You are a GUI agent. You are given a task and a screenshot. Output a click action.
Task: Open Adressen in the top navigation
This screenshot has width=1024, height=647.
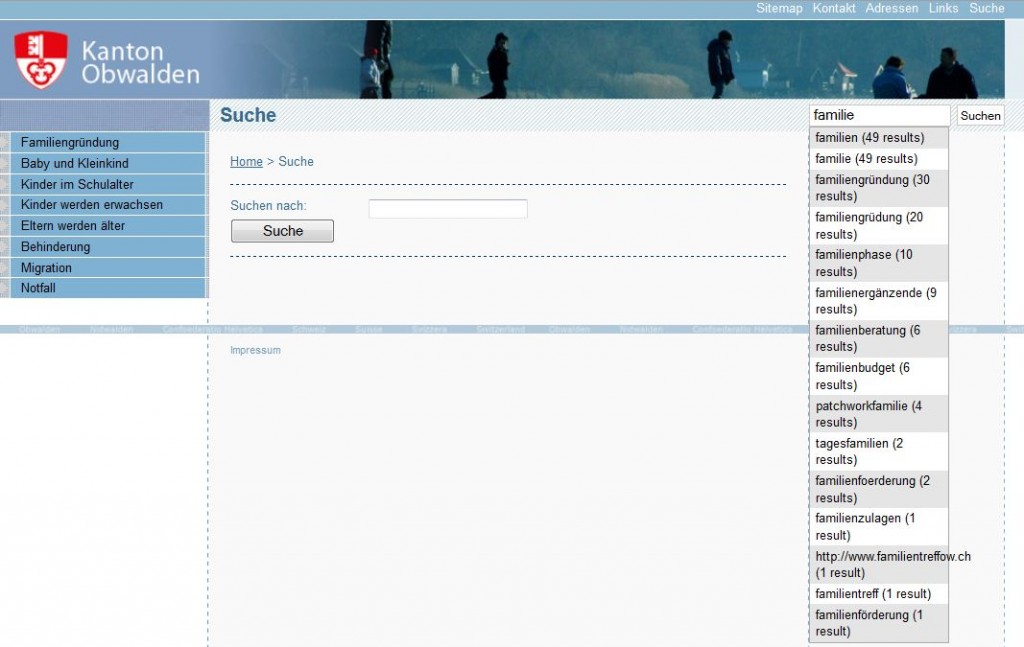tap(891, 8)
